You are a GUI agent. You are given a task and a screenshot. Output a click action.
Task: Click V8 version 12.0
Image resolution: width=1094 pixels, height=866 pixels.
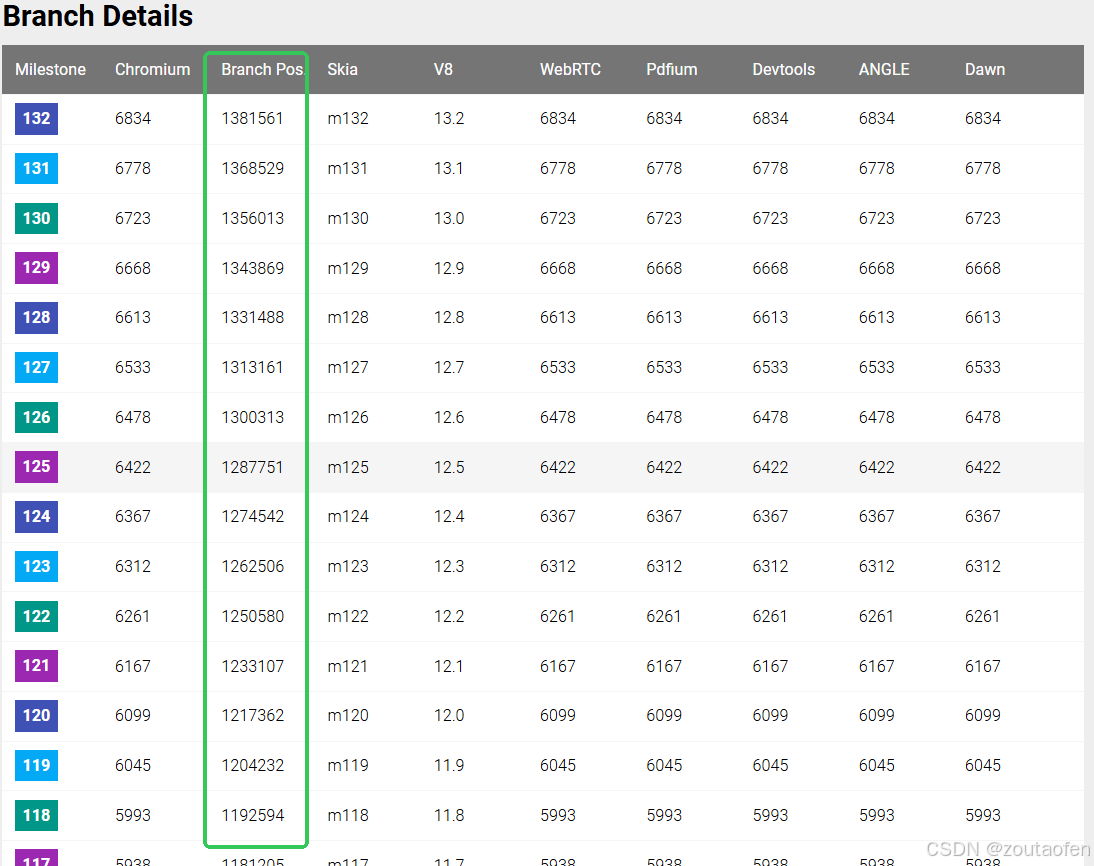(449, 715)
